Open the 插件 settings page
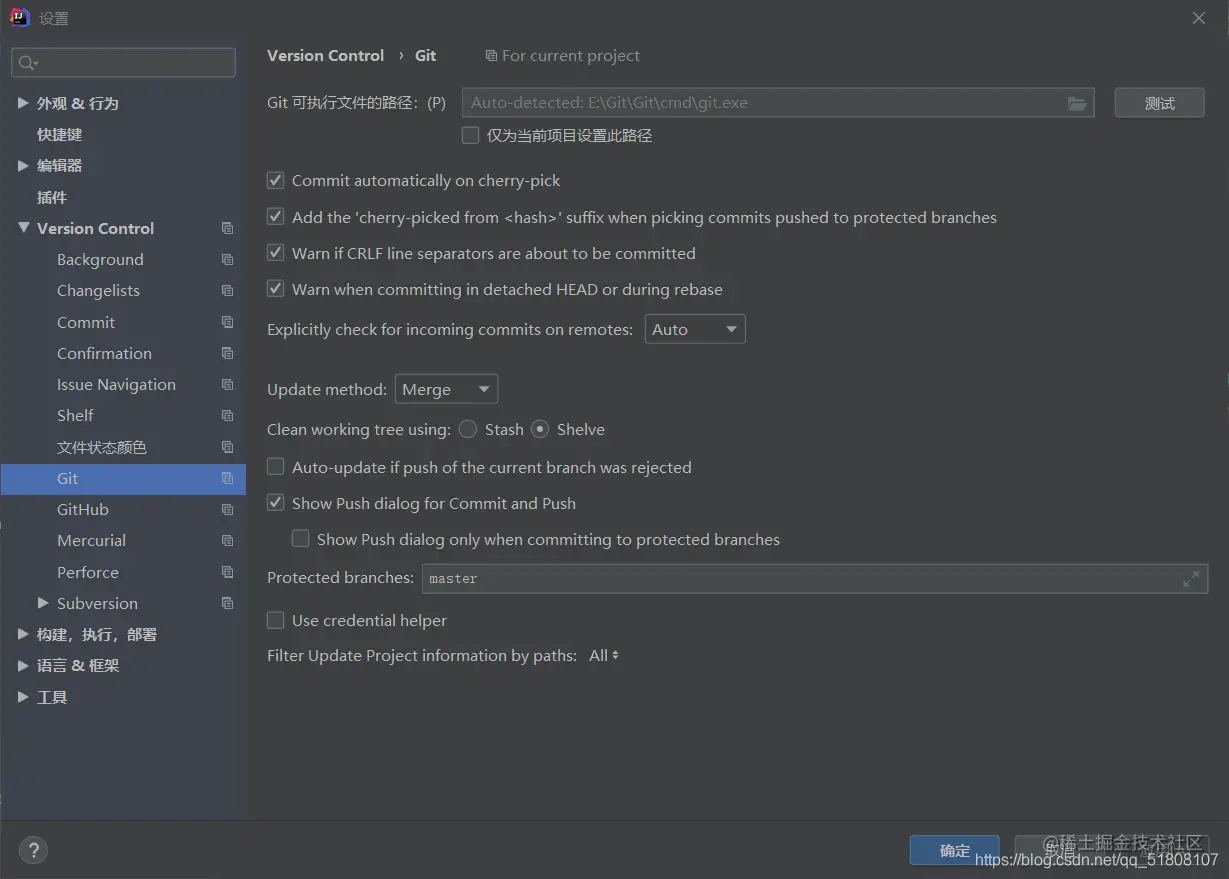 (52, 197)
